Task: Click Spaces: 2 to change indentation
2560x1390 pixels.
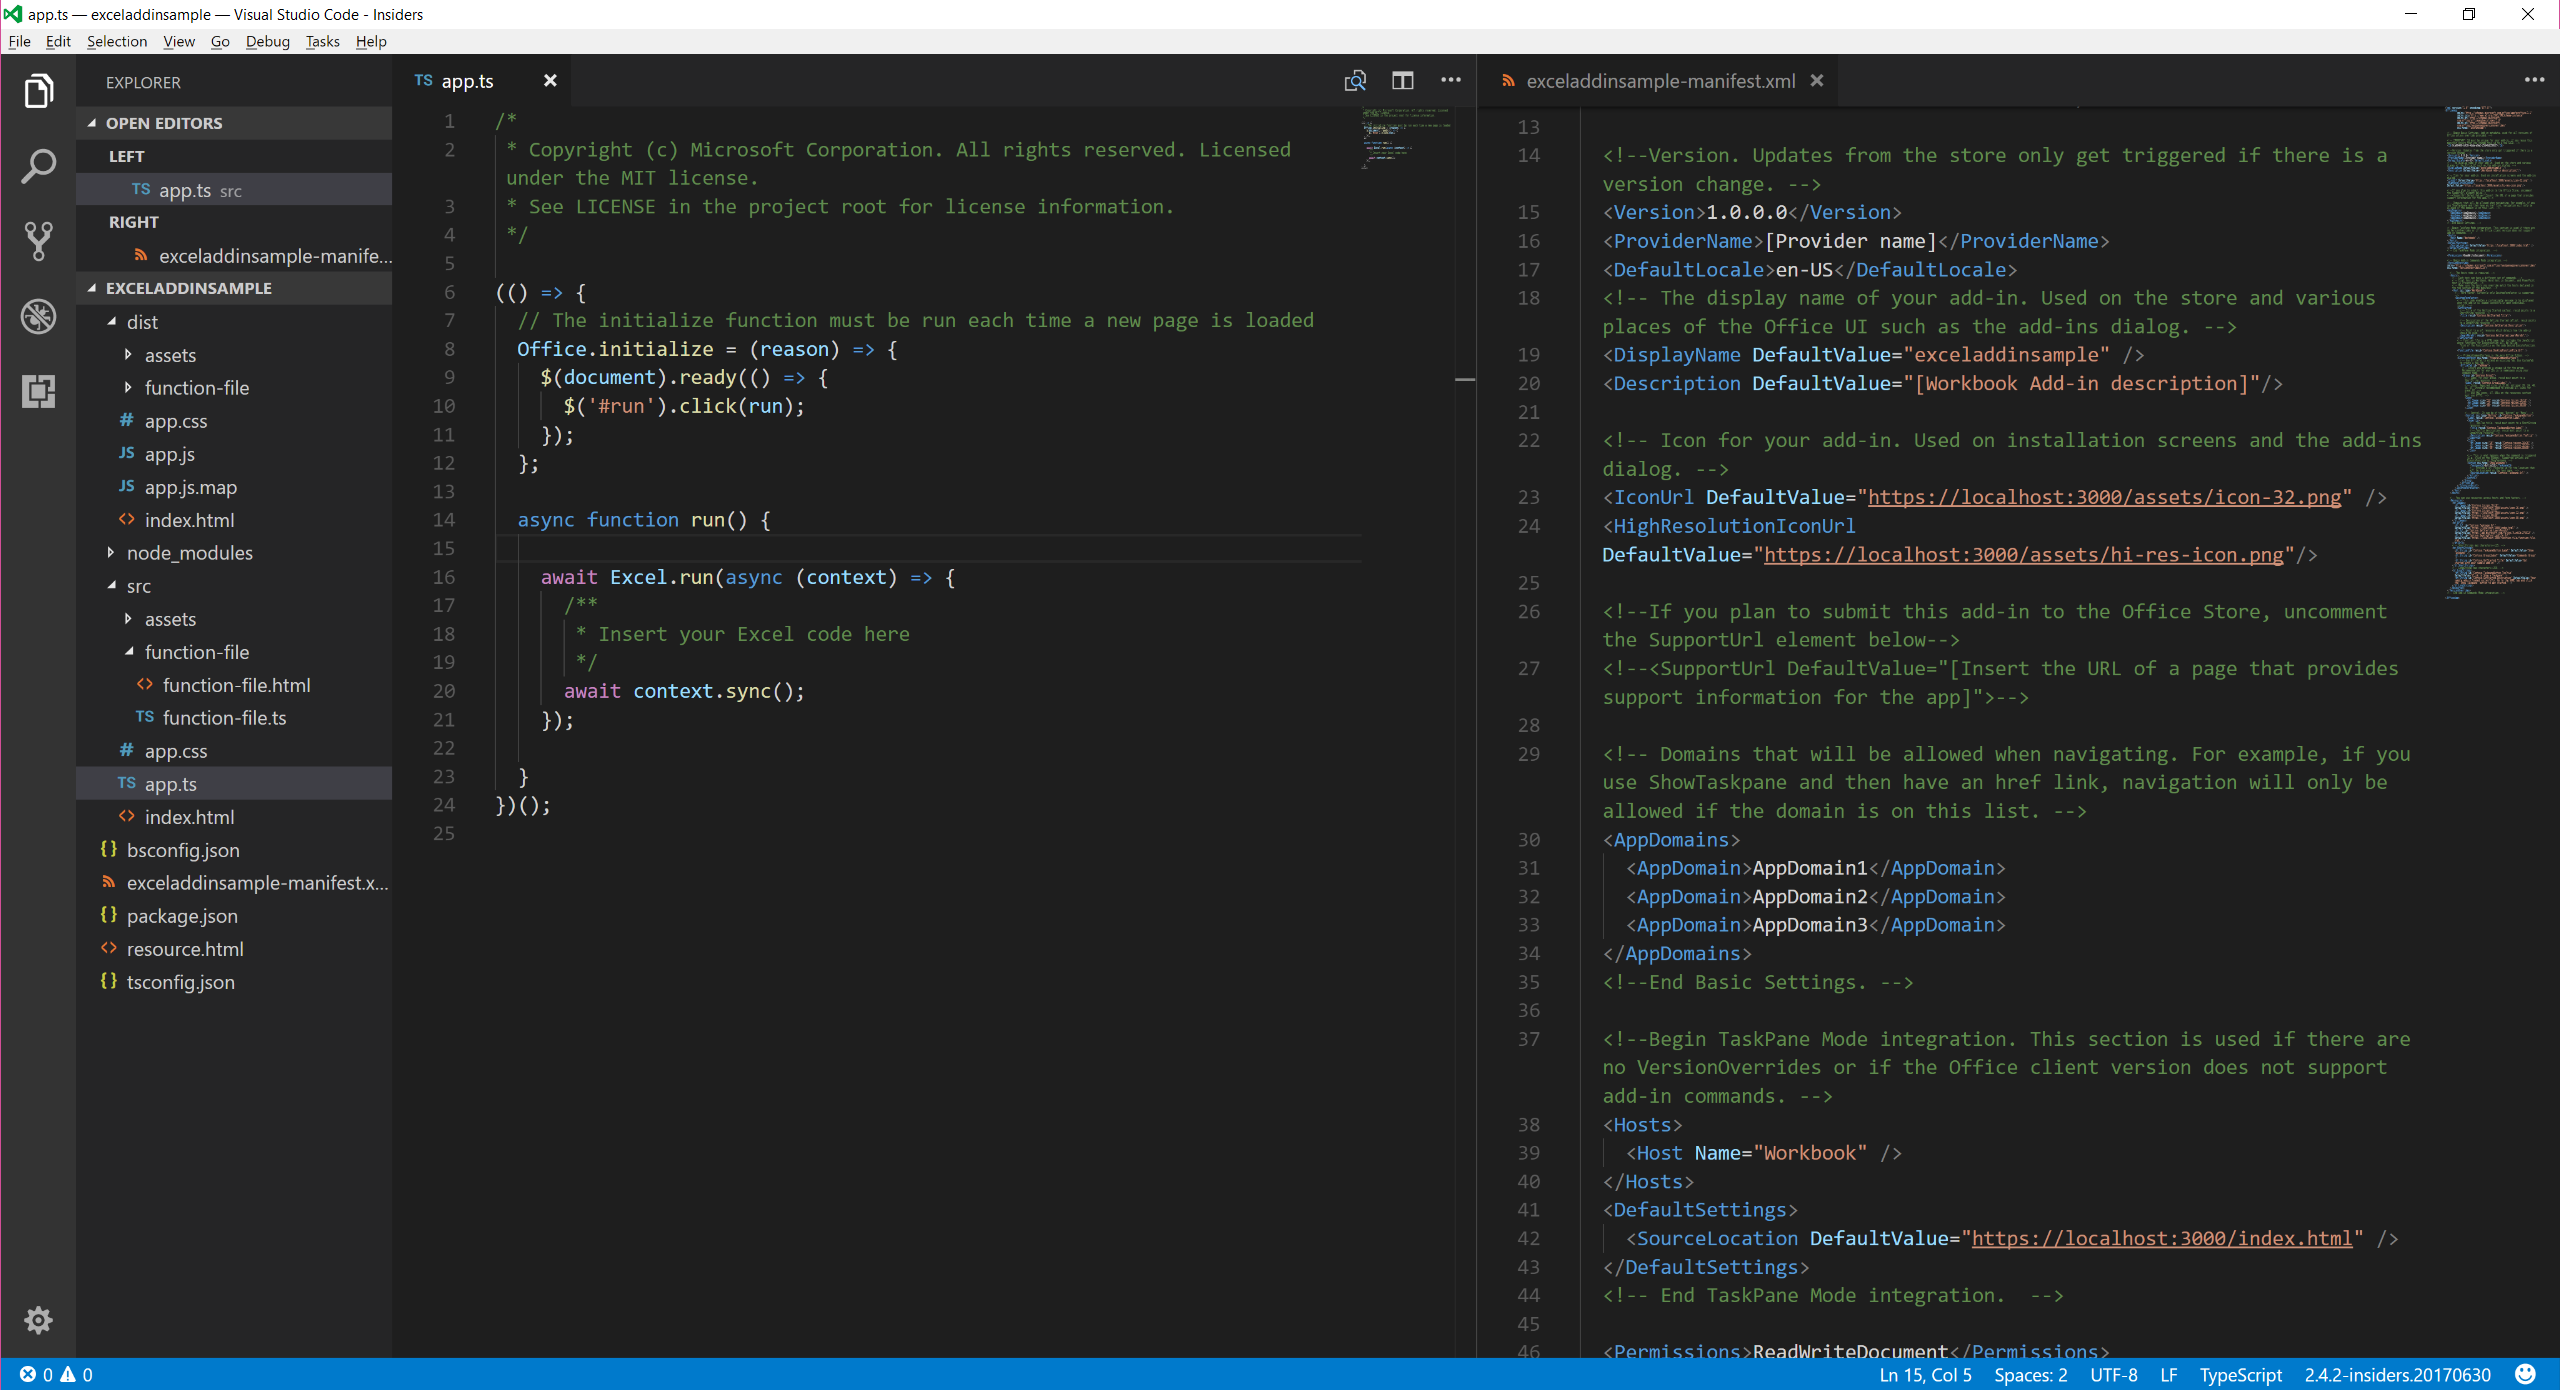Action: point(2028,1374)
